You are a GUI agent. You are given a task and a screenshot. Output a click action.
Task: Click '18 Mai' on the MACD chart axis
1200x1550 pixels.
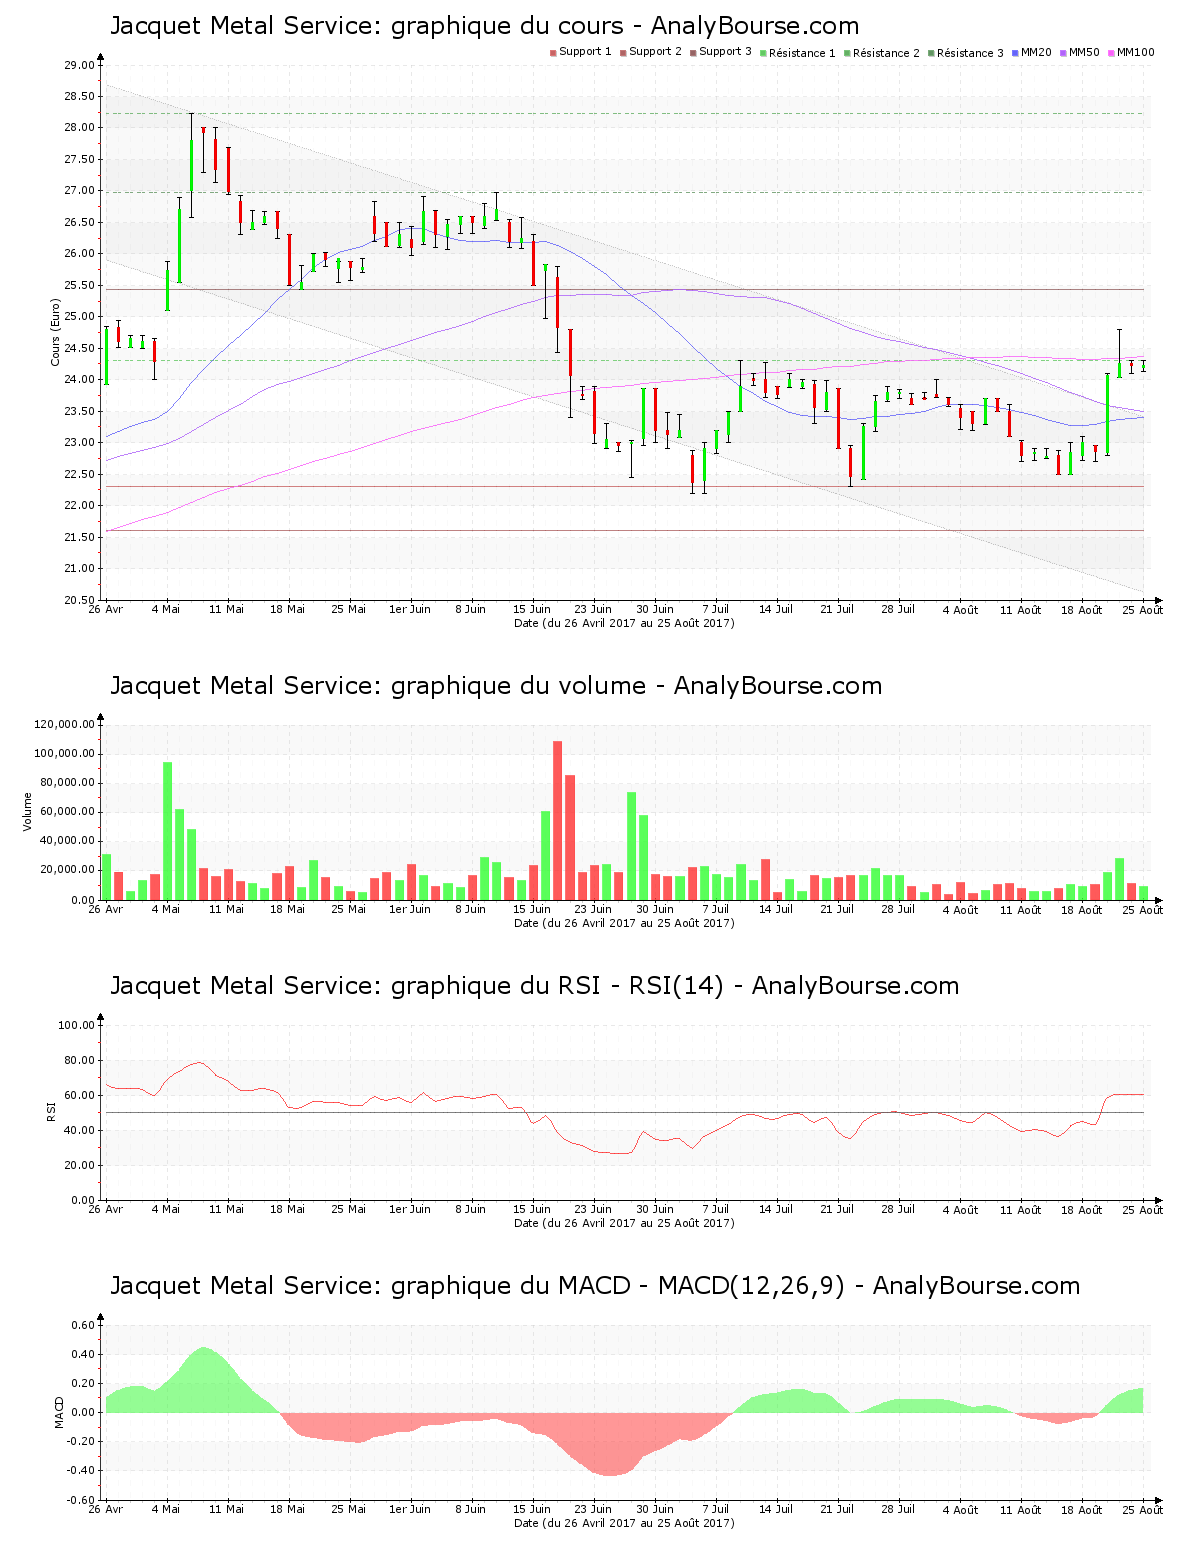click(x=288, y=1509)
